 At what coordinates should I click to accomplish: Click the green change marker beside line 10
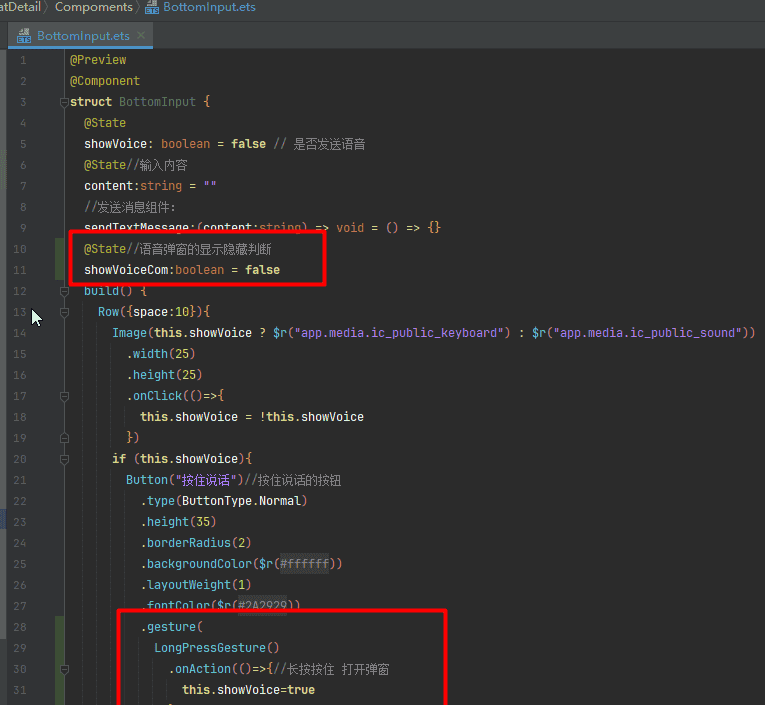coord(59,248)
